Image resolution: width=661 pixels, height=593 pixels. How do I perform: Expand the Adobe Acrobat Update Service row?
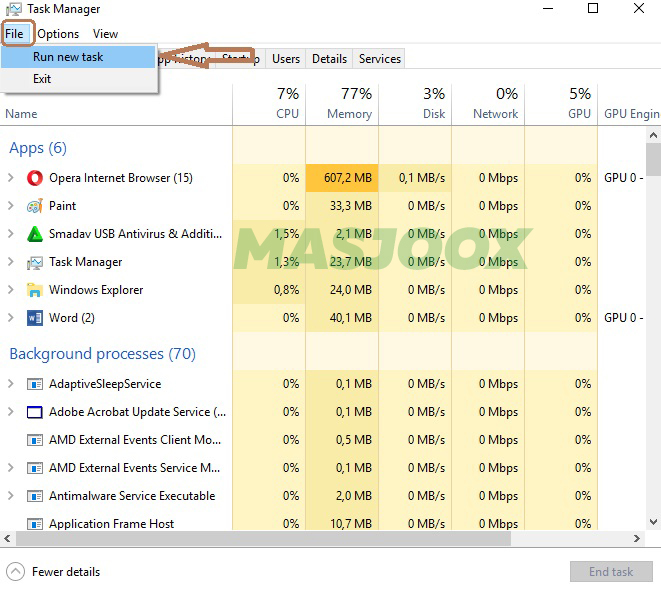[11, 411]
